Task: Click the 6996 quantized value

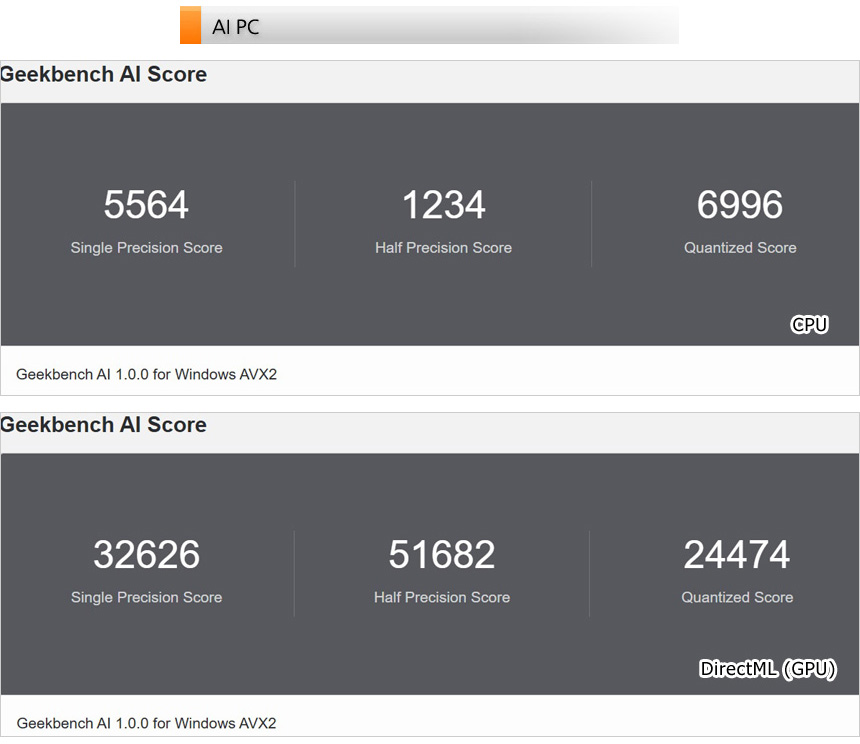Action: point(740,205)
